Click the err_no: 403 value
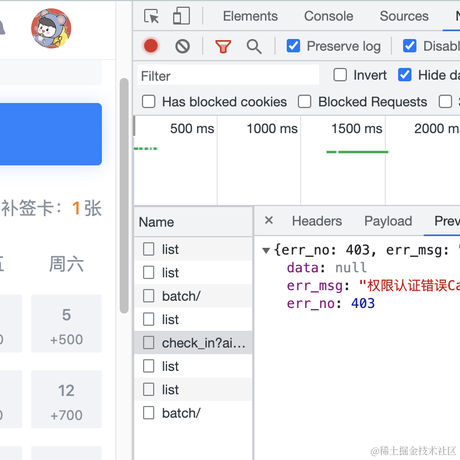460x460 pixels. pyautogui.click(x=363, y=303)
